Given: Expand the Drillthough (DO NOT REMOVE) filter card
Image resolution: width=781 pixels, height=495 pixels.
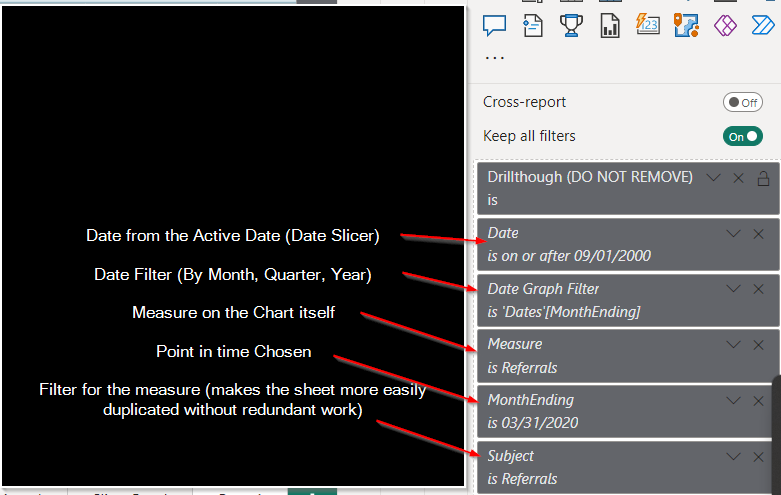Looking at the screenshot, I should click(713, 178).
